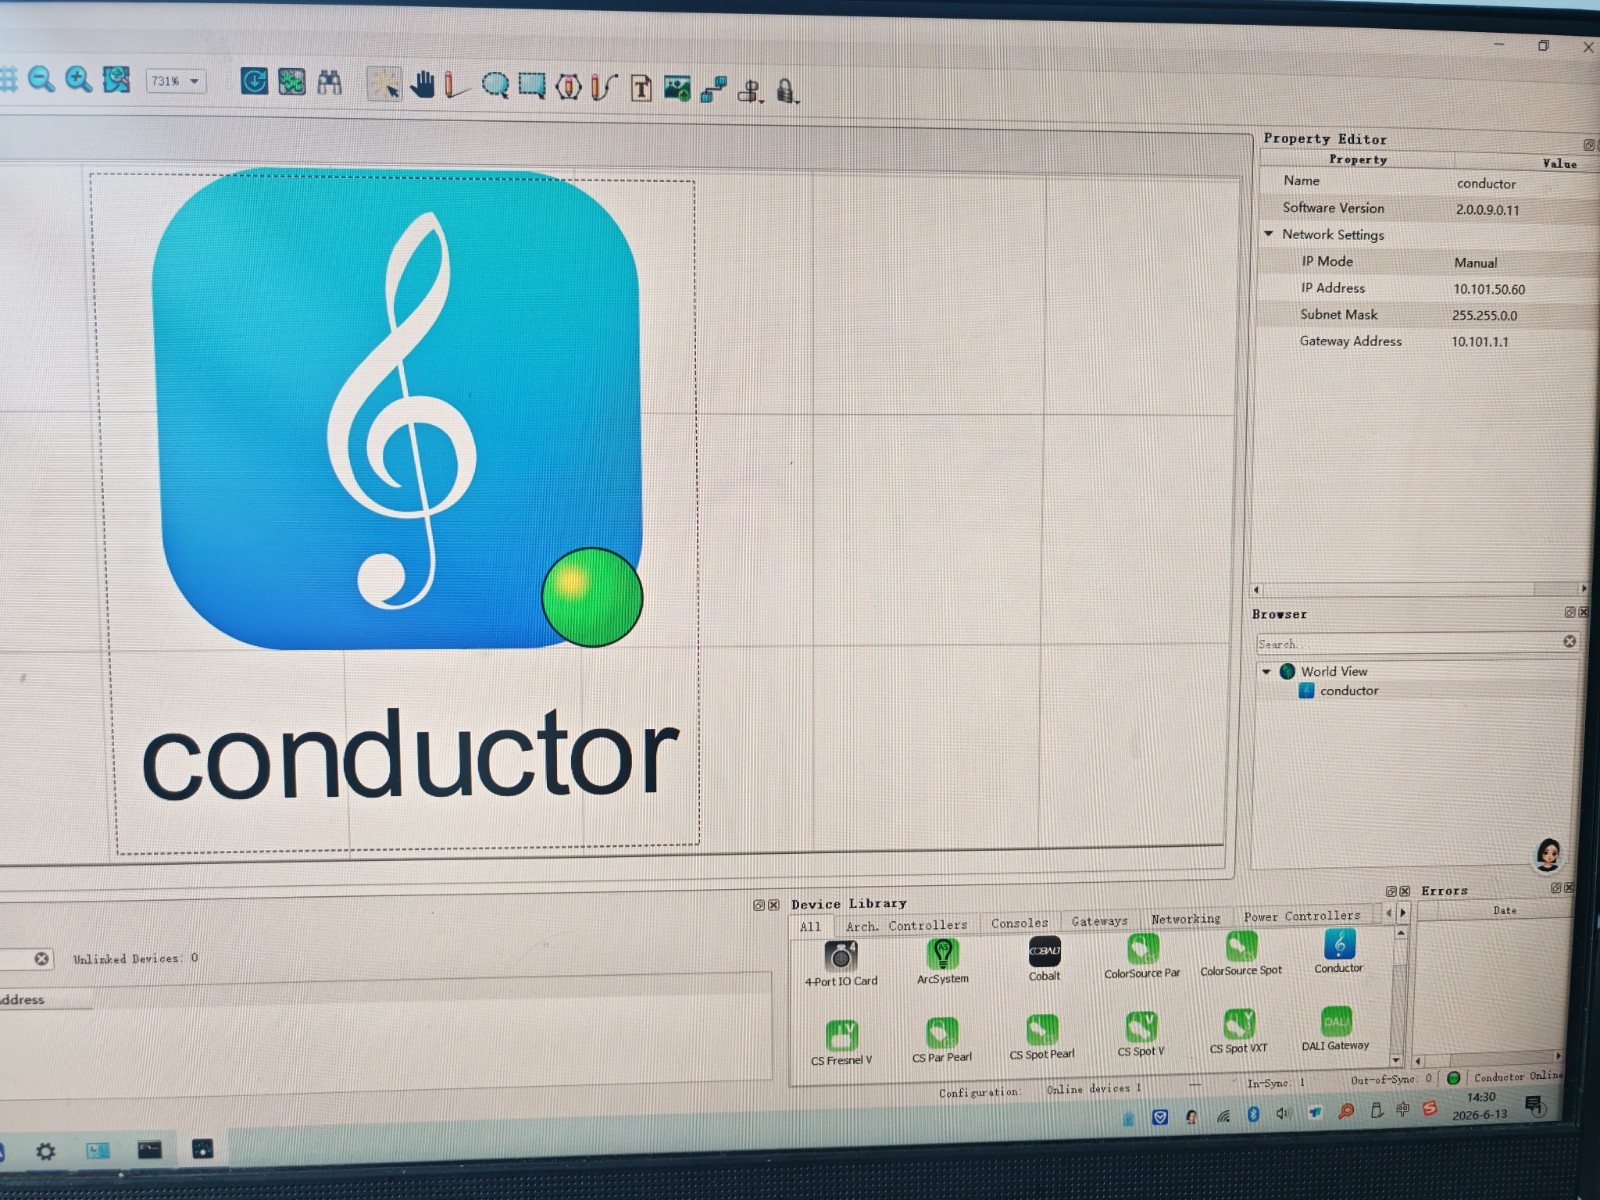Open the 731% zoom level dropdown

(176, 81)
